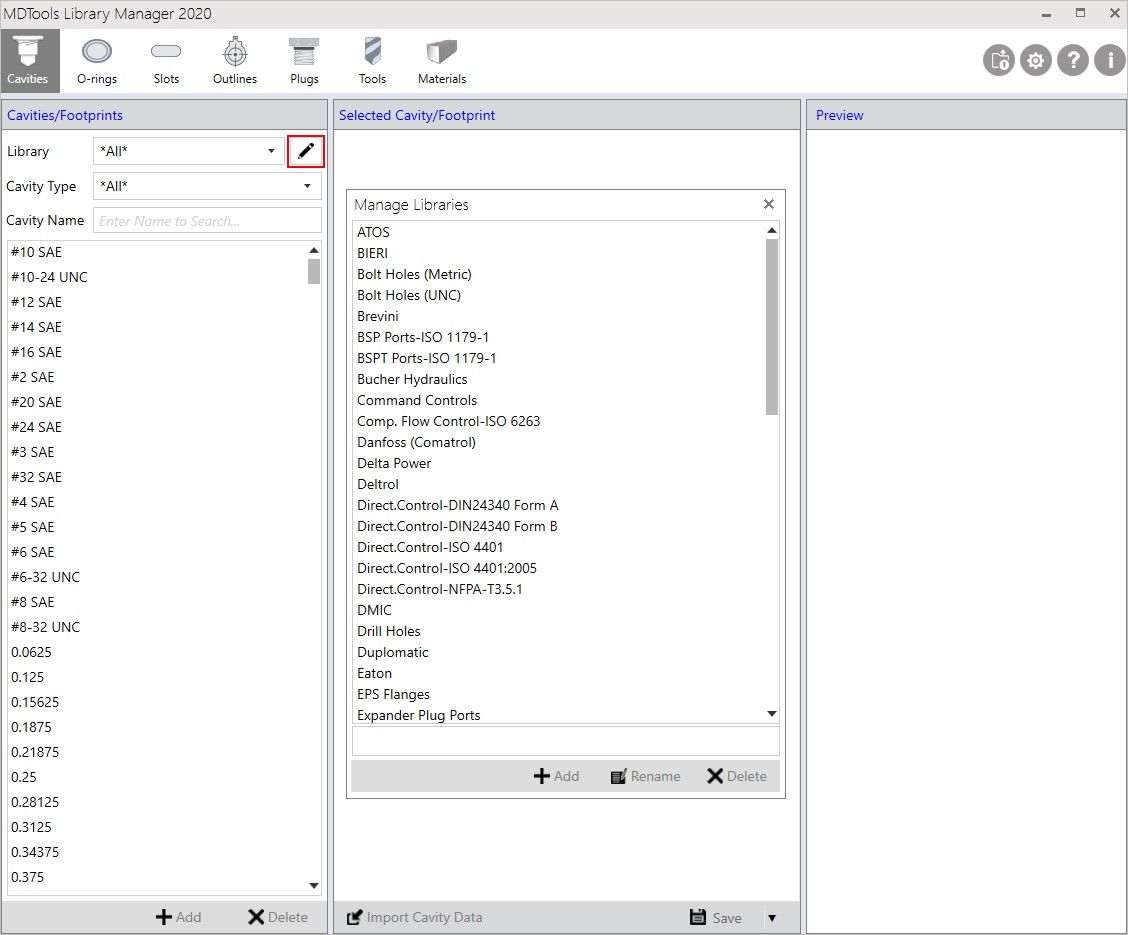Click the Cavity Name search field
This screenshot has width=1128, height=935.
point(206,220)
